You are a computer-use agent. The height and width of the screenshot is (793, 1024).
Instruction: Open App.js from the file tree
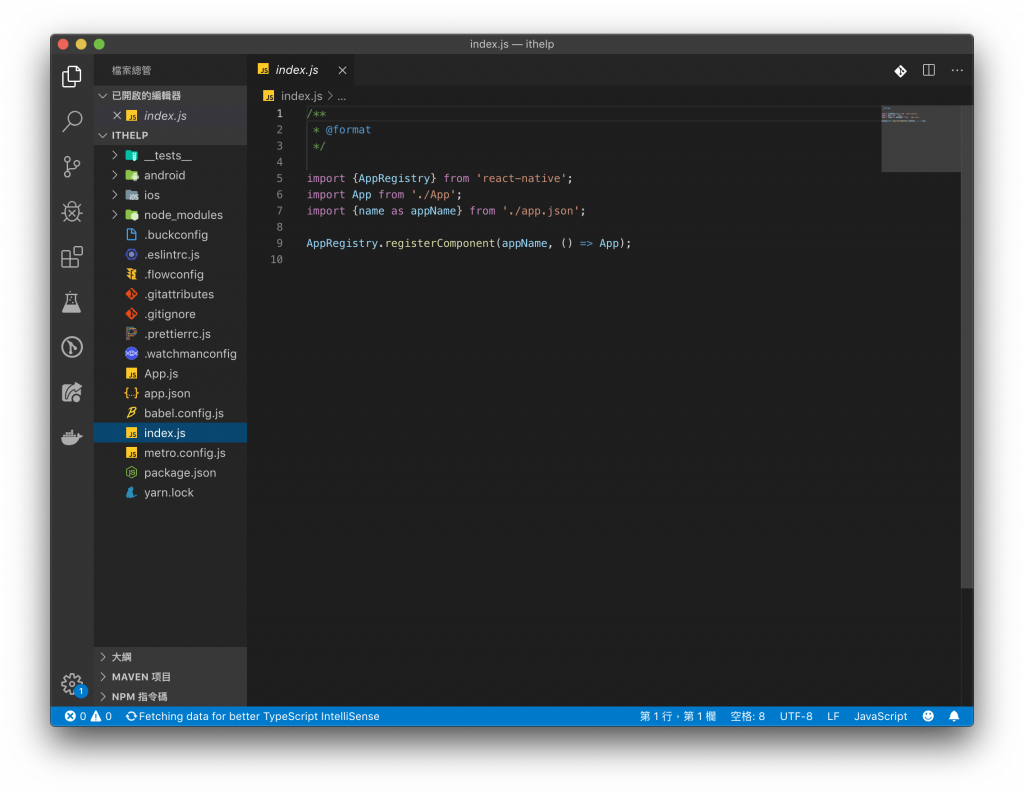click(x=160, y=374)
